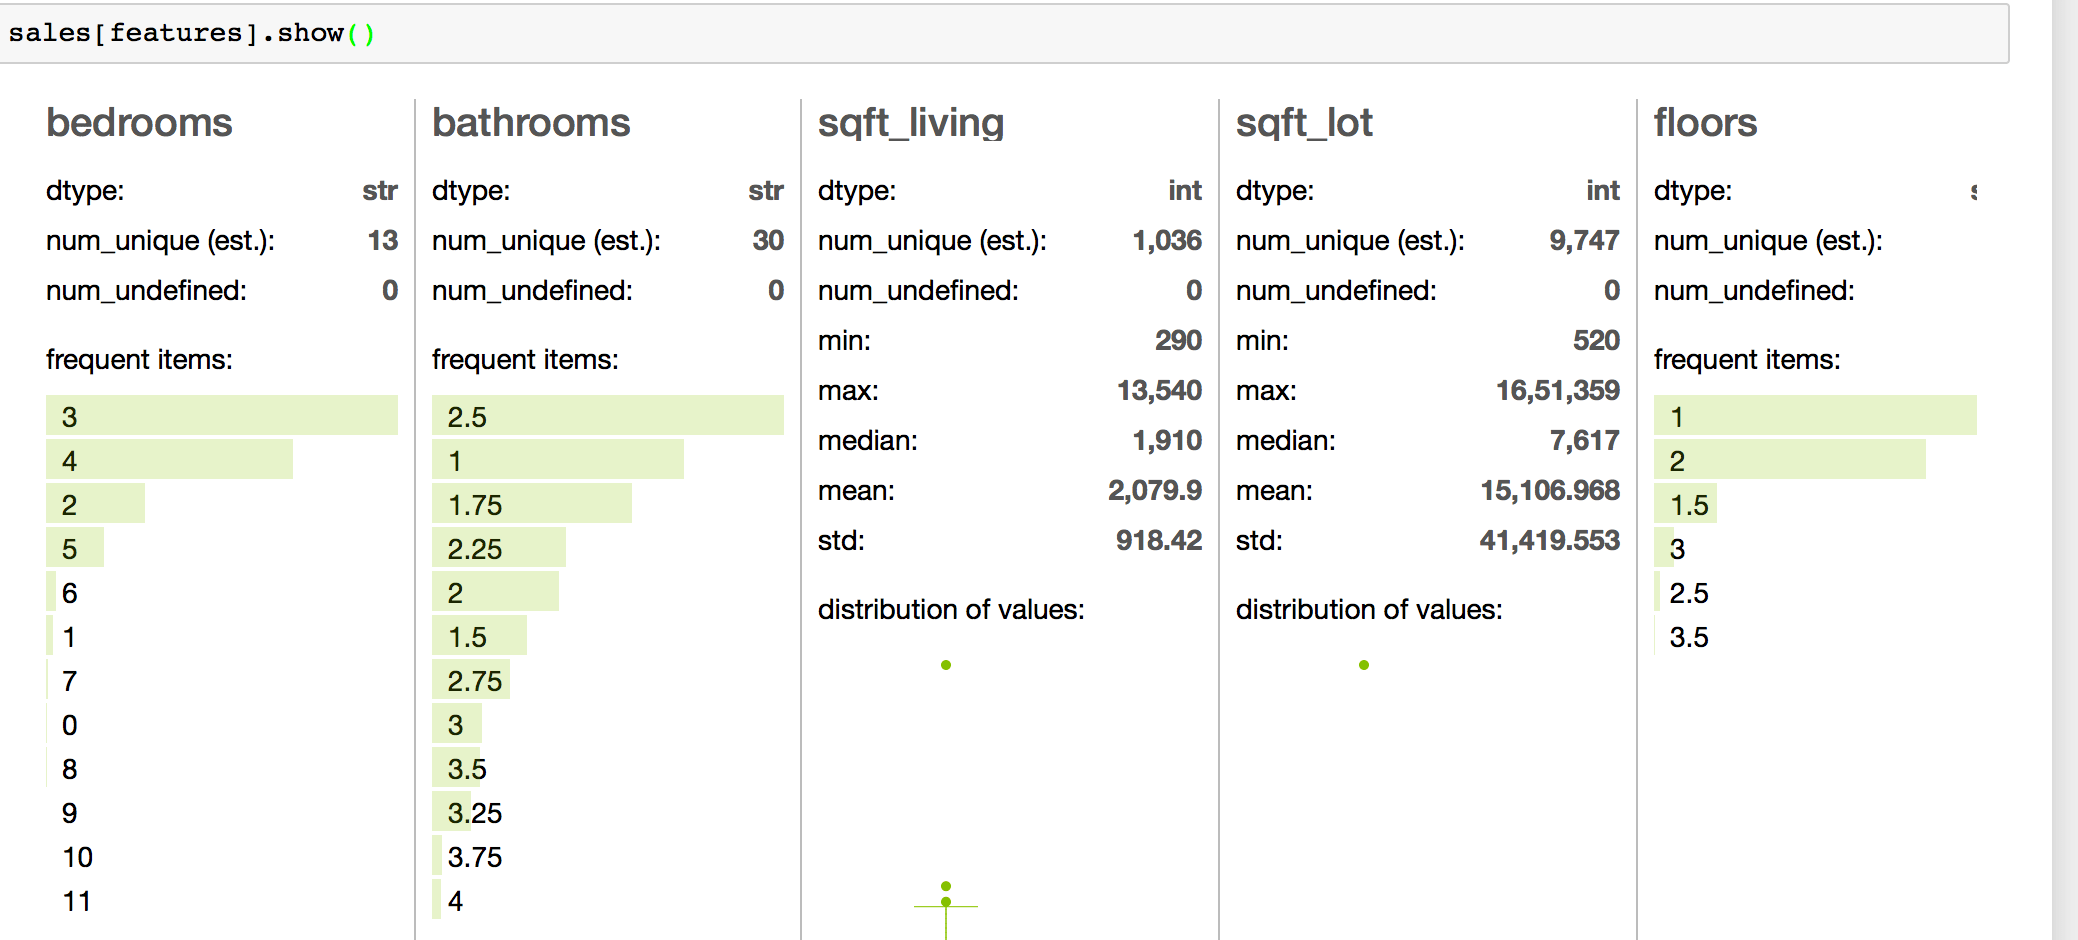The width and height of the screenshot is (2078, 940).
Task: Select the floors column heading
Action: click(x=1705, y=123)
